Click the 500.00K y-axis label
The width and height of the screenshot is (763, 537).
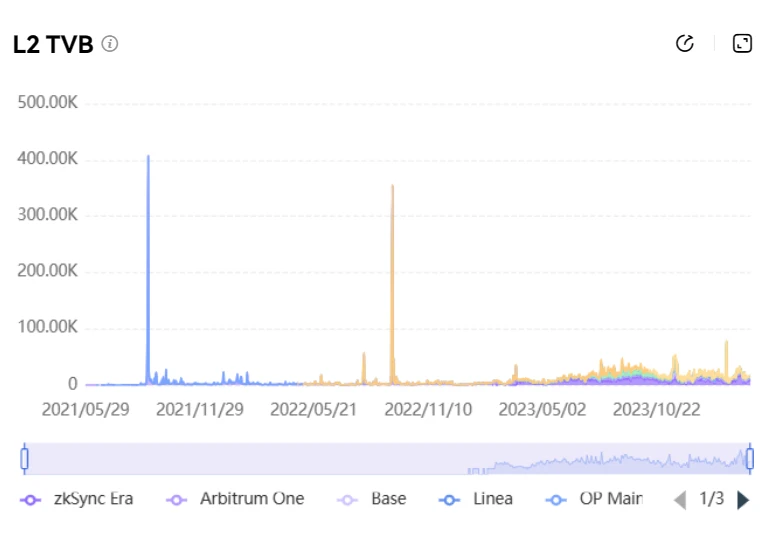point(48,103)
